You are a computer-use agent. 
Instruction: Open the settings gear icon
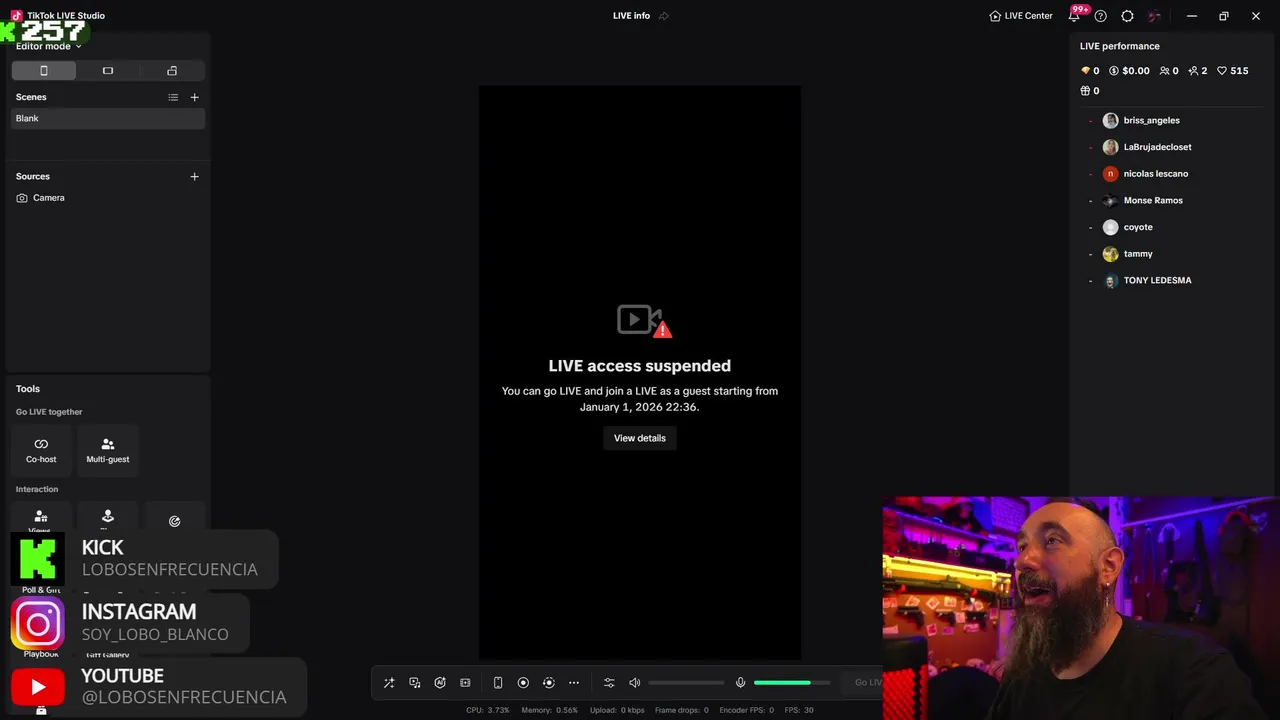tap(1128, 16)
